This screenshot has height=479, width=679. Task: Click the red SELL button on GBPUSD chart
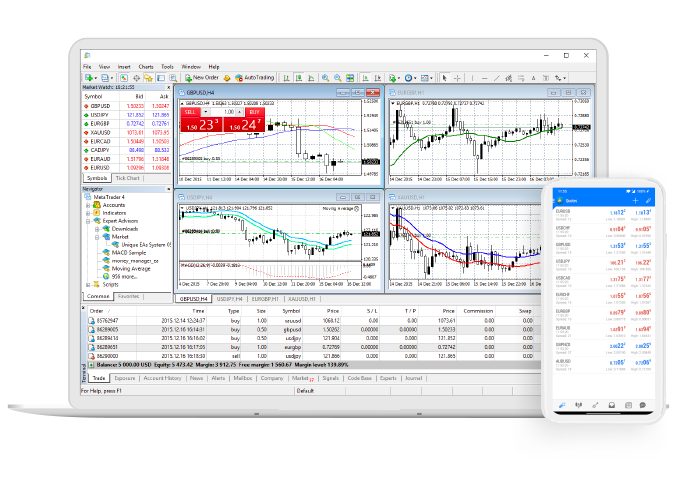pos(190,112)
